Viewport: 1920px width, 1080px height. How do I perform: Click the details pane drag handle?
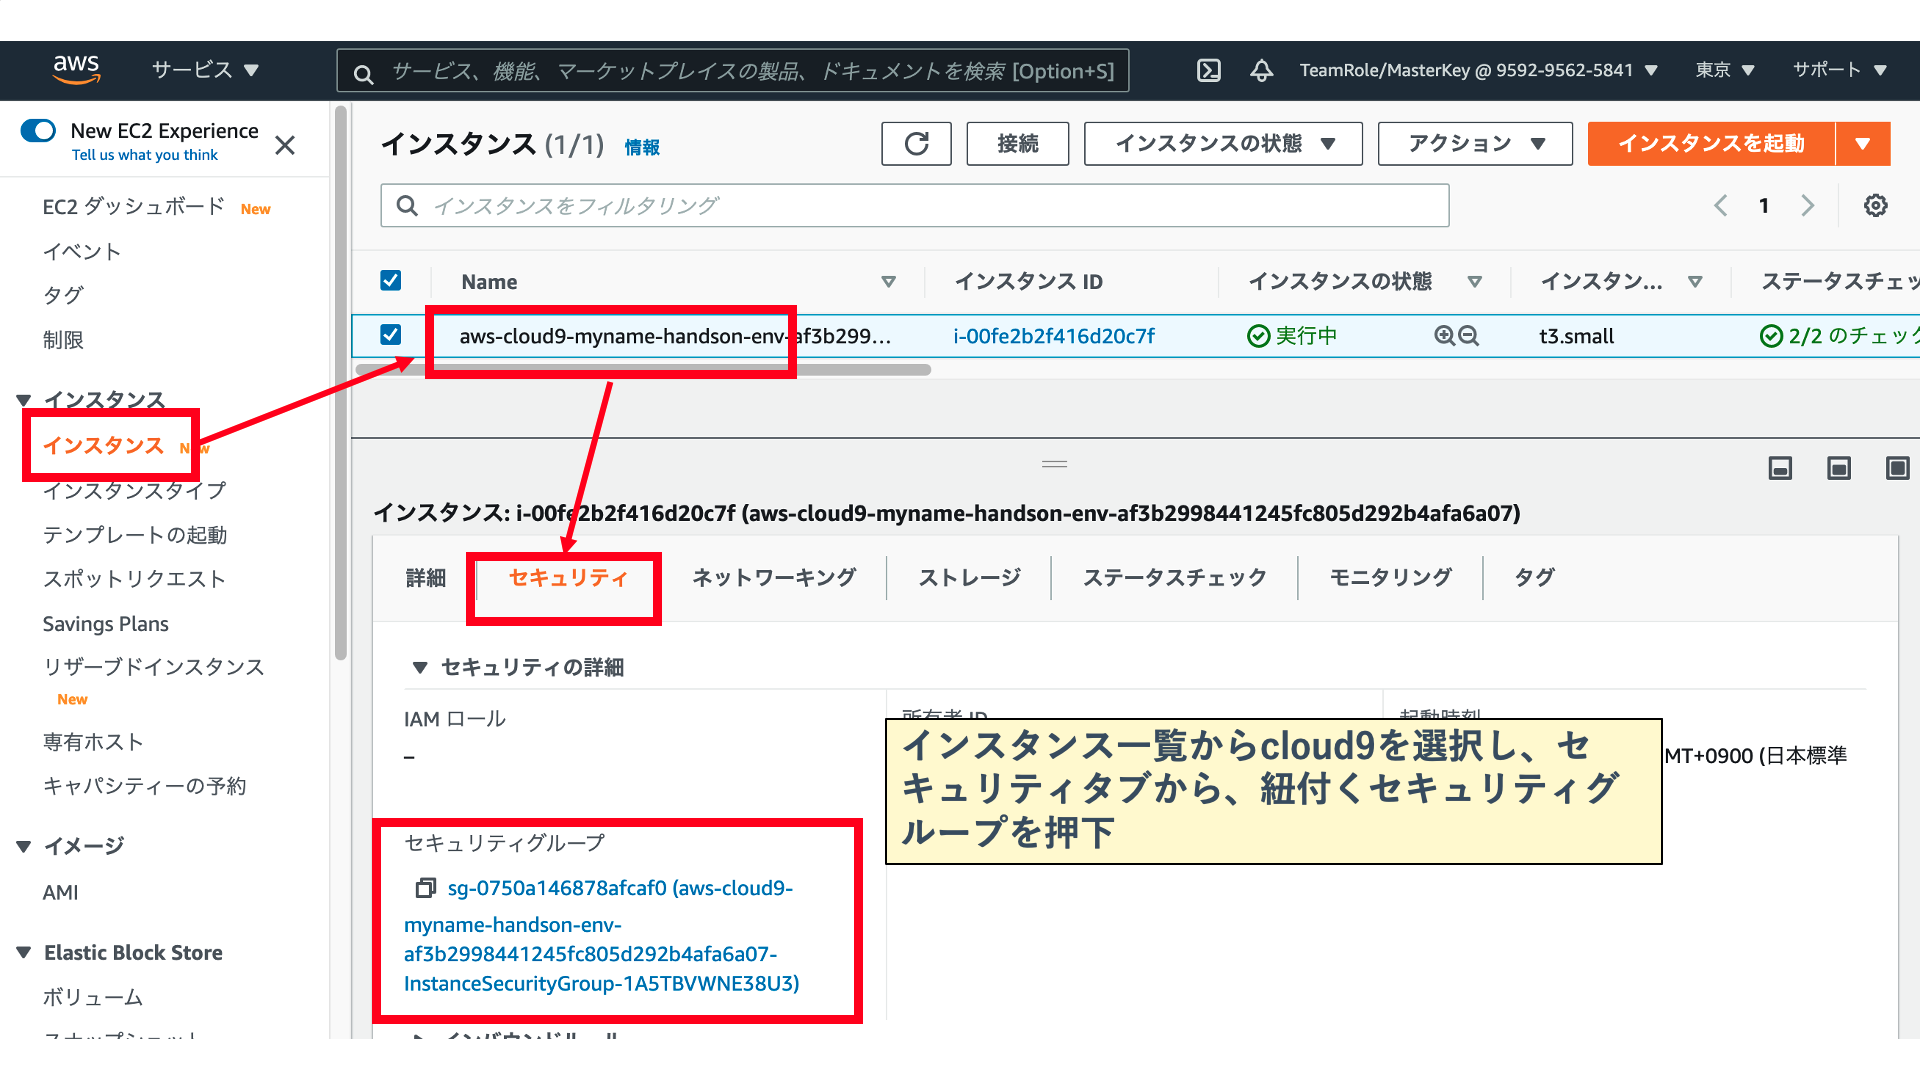pyautogui.click(x=1054, y=464)
